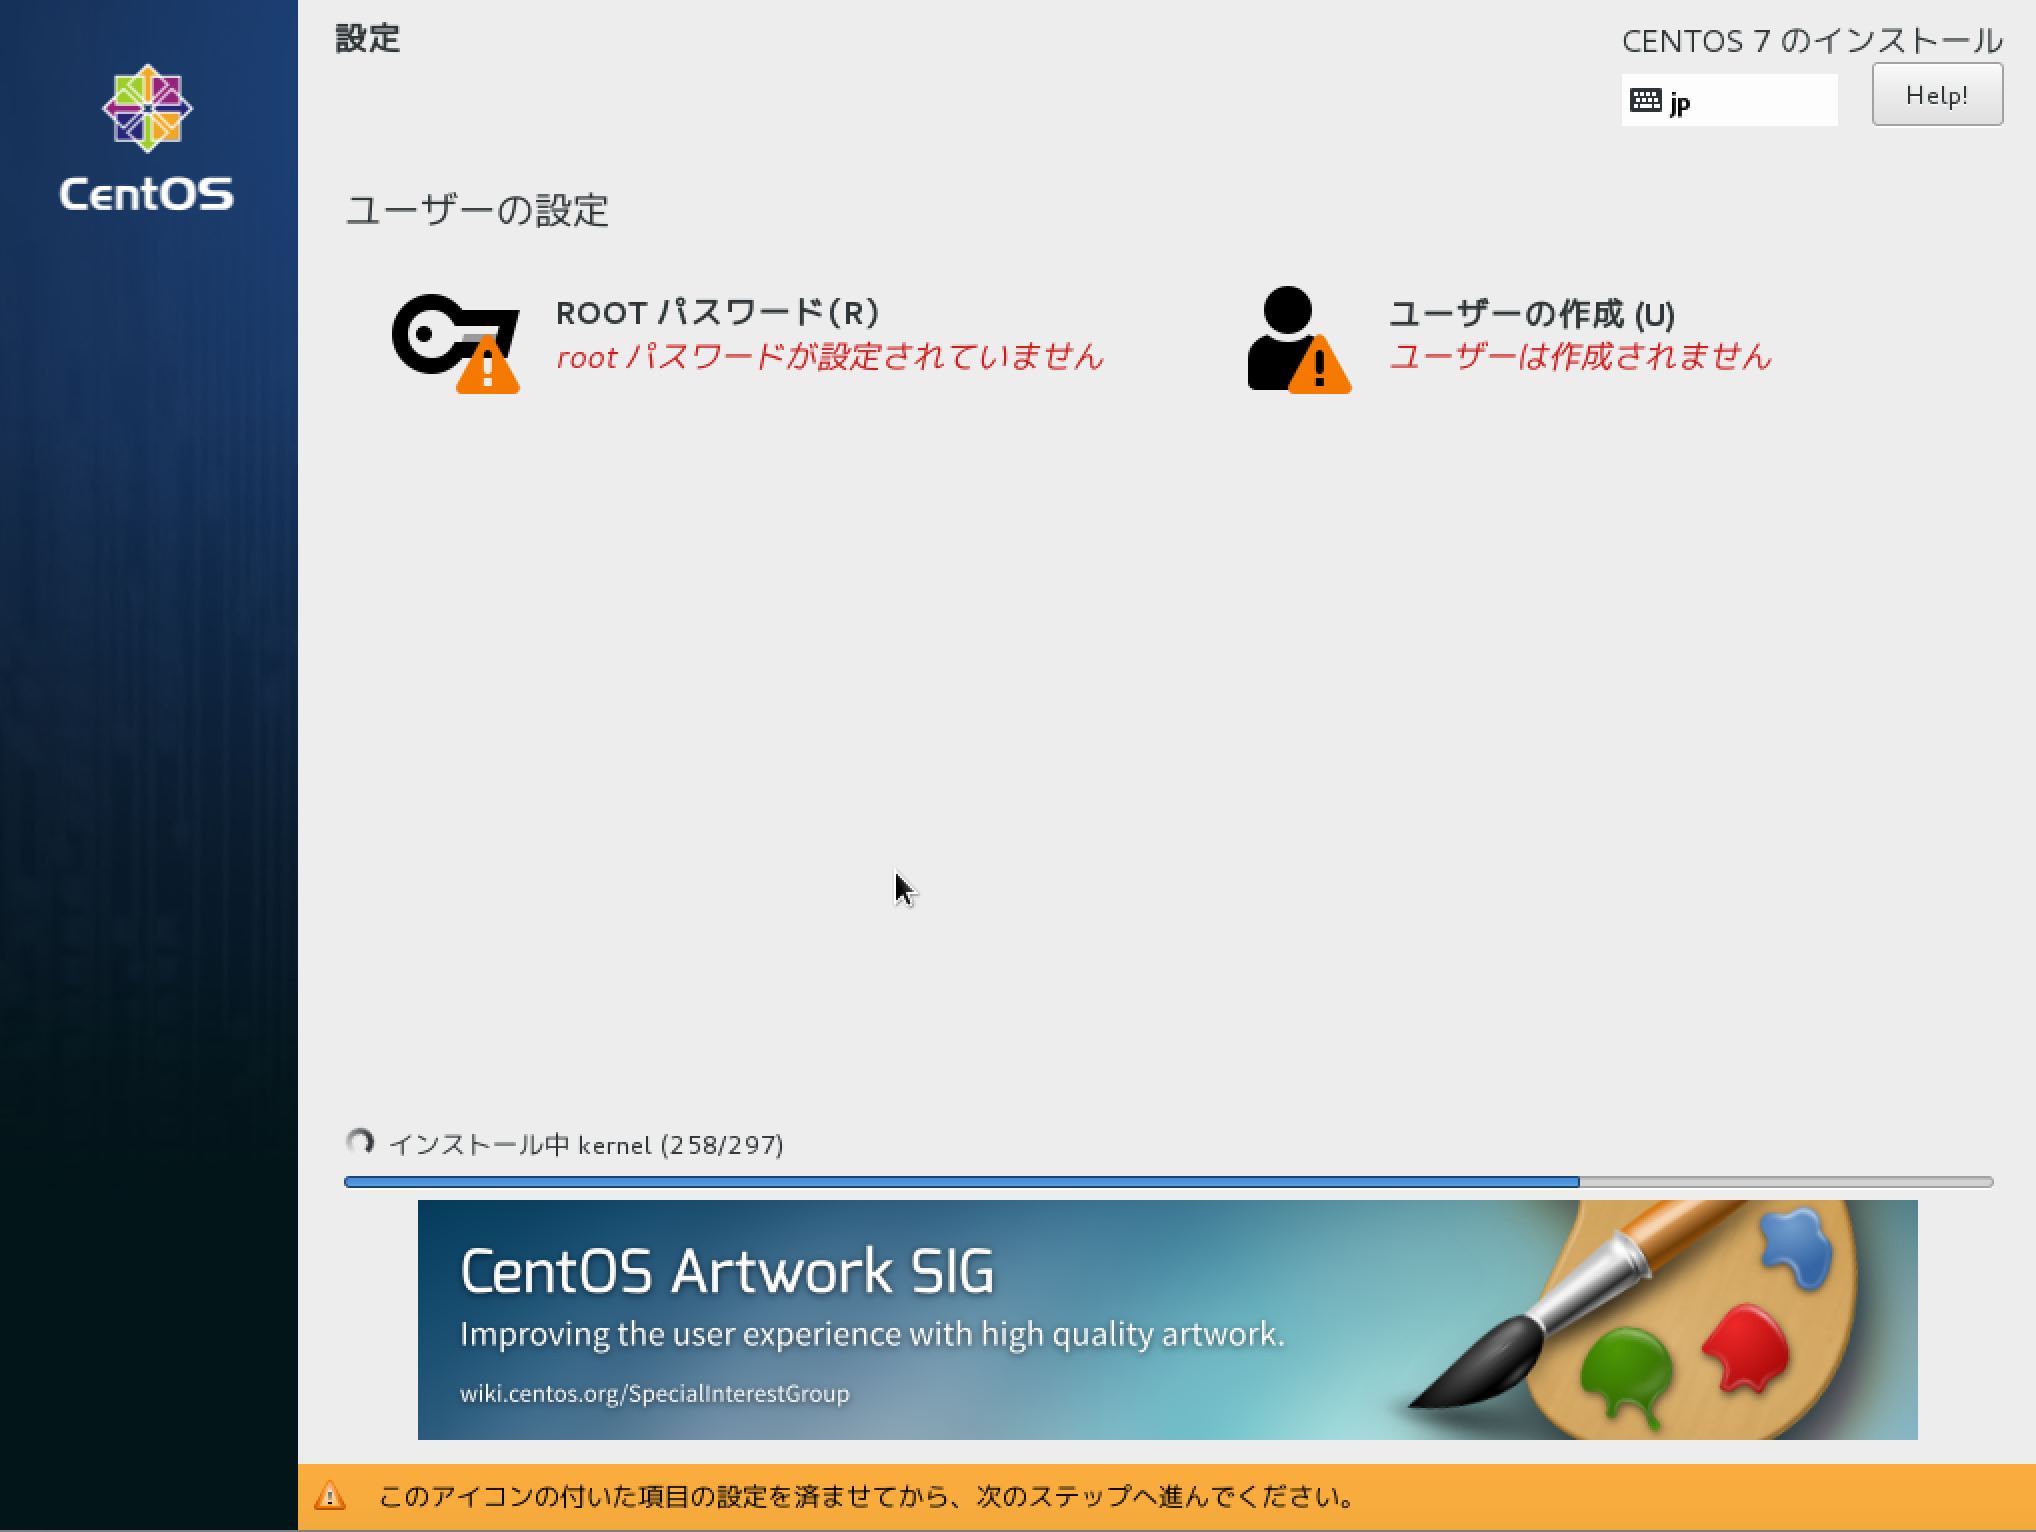2036x1532 pixels.
Task: Select the 設定 header label
Action: click(x=367, y=42)
